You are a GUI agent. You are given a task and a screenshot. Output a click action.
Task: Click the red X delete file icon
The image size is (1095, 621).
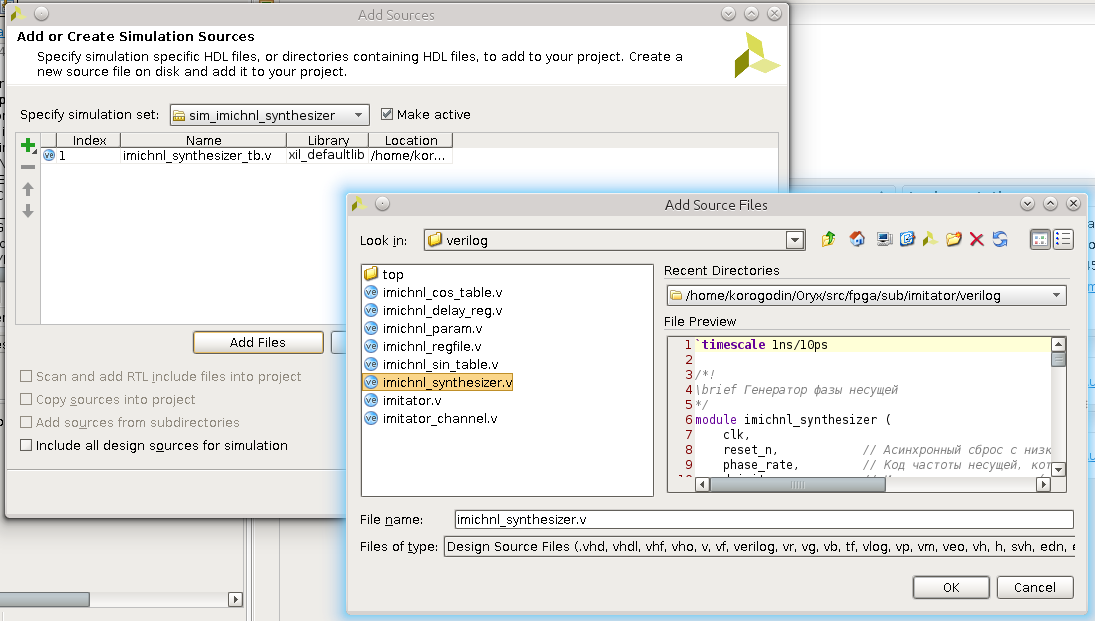(x=976, y=240)
